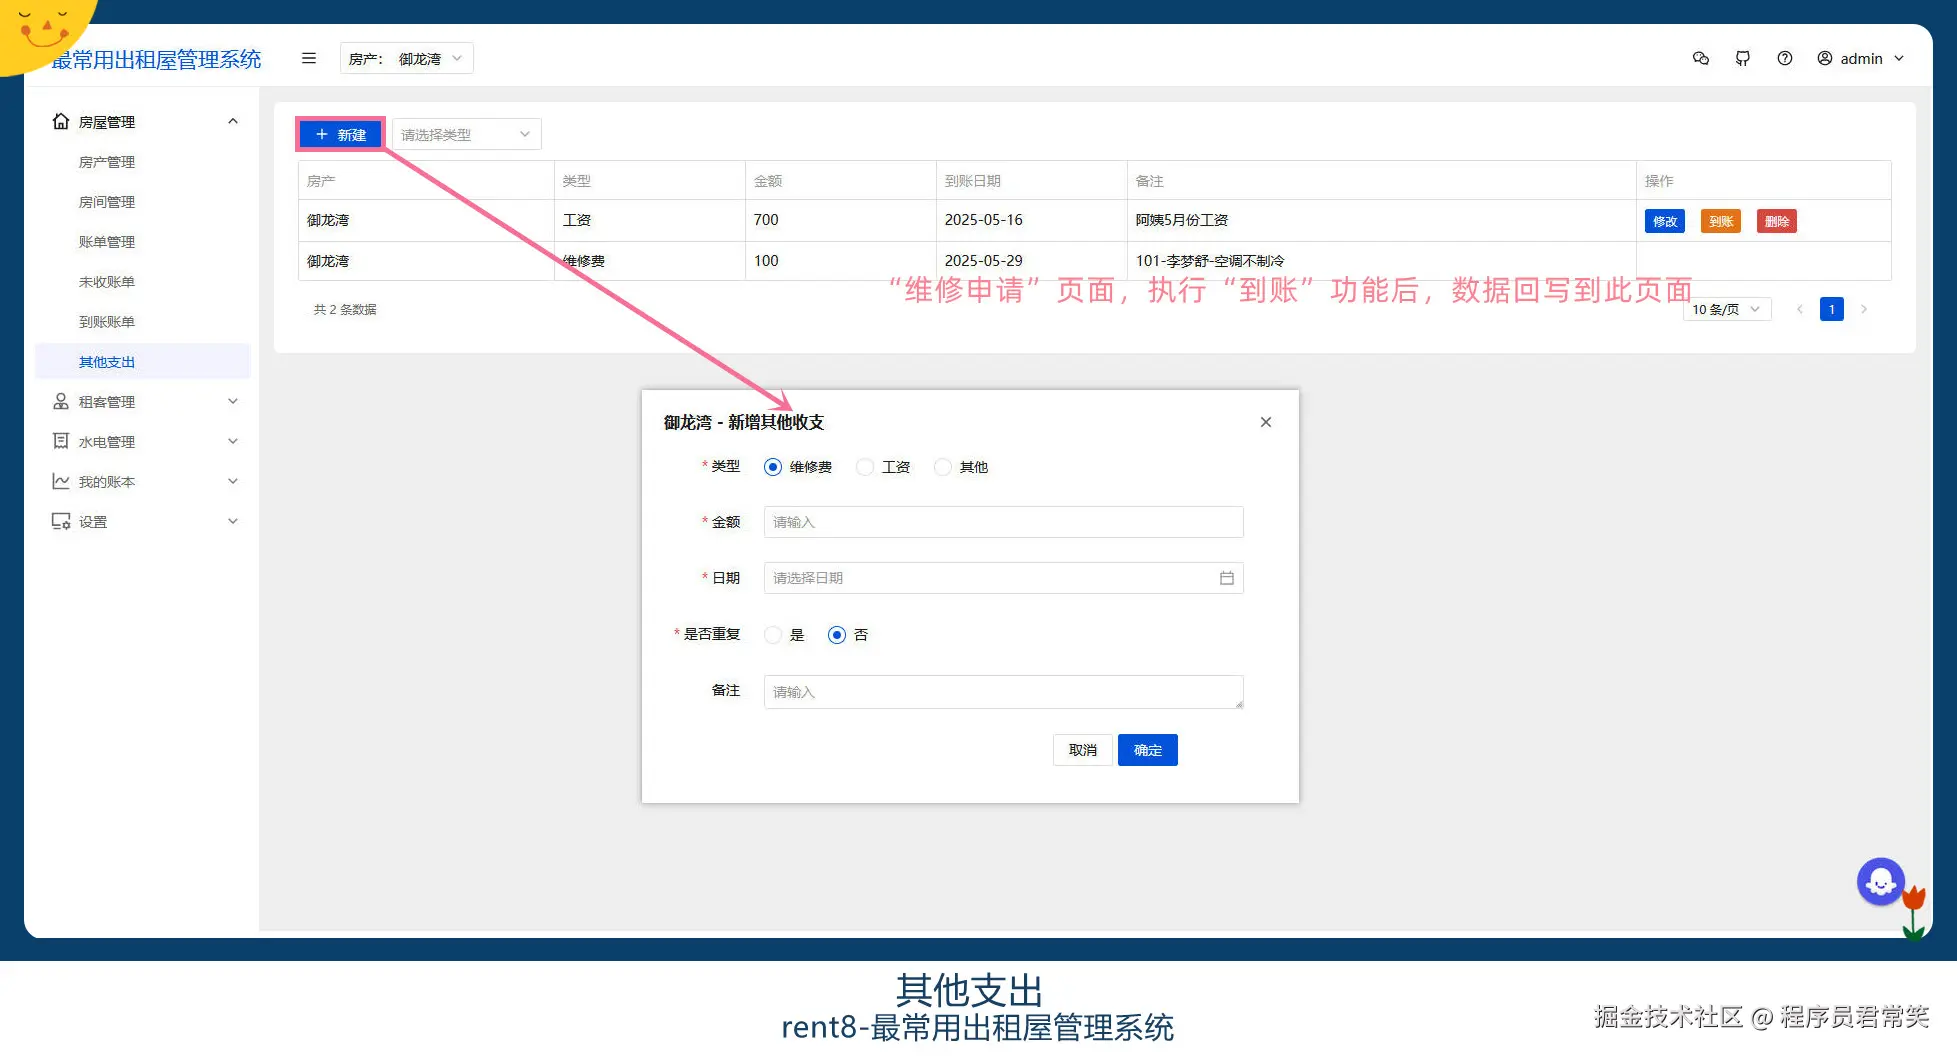Open the 到账账单 sidebar menu item
The image size is (1957, 1058).
coord(107,321)
